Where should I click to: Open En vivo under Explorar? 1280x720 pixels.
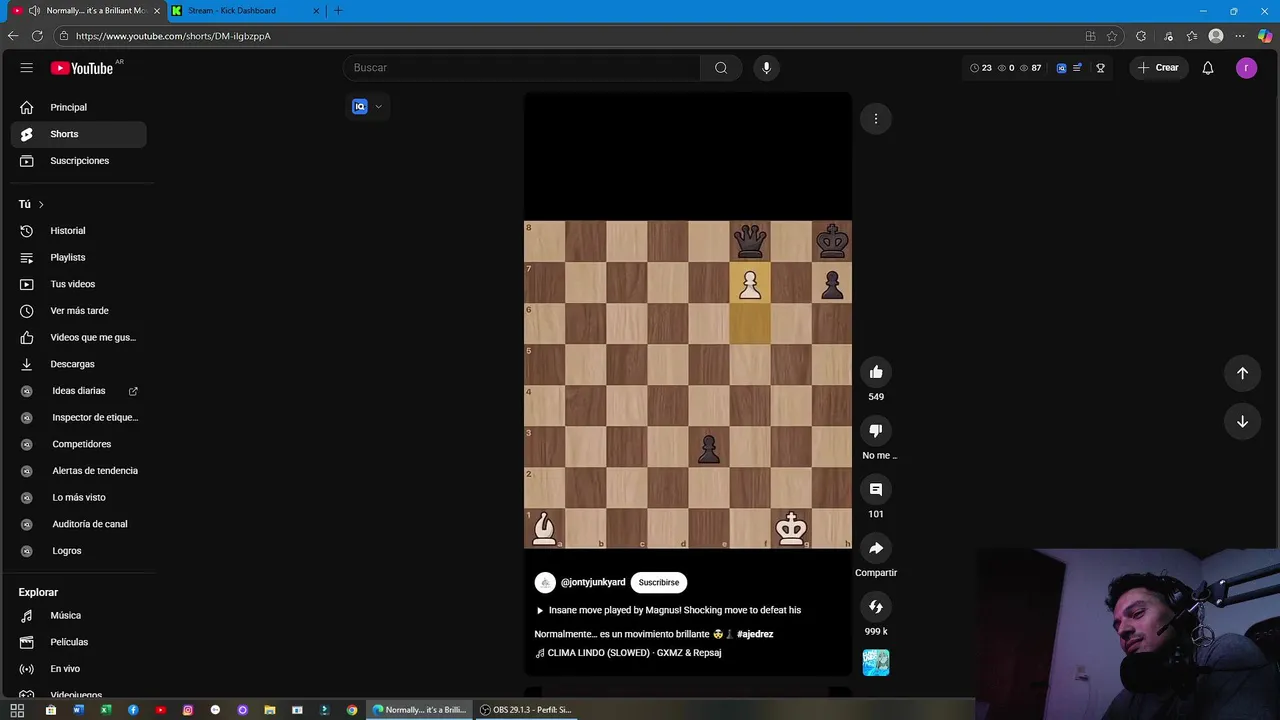[78, 669]
